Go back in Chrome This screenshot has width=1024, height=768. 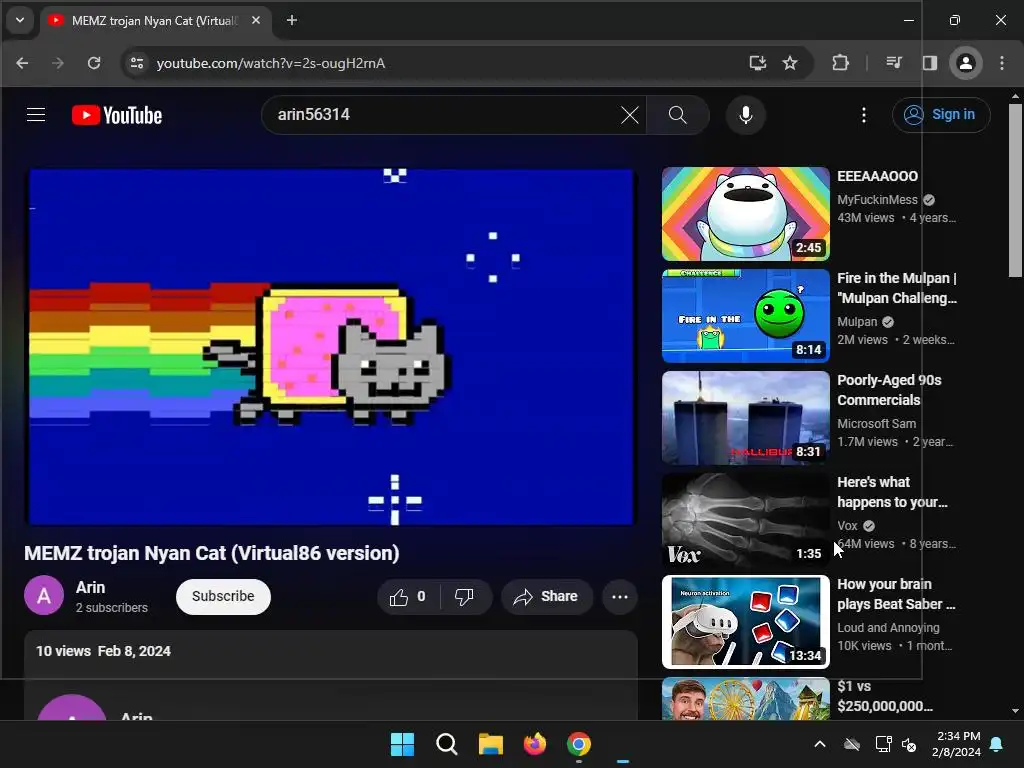(22, 63)
